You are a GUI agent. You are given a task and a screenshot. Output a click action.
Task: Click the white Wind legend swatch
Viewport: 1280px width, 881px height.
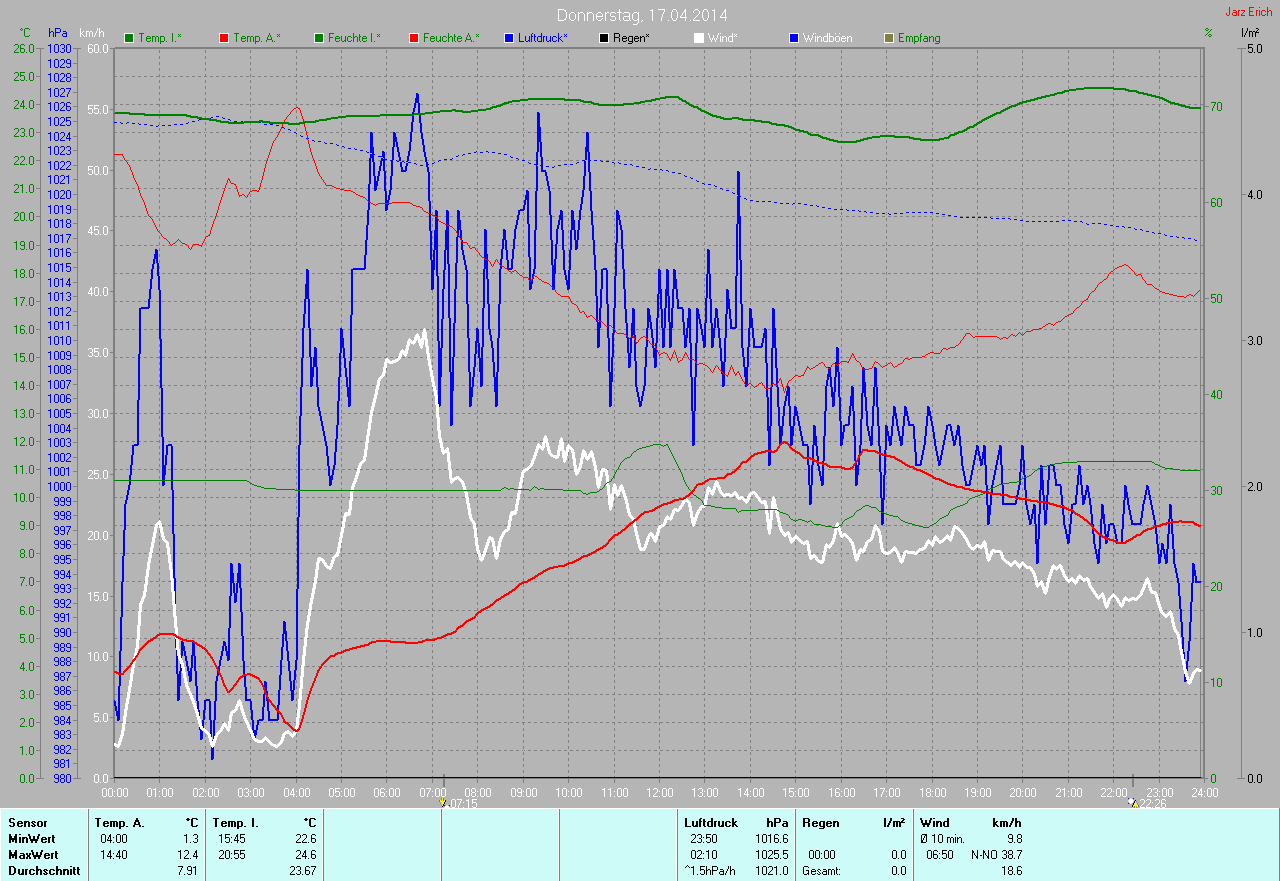pyautogui.click(x=699, y=38)
